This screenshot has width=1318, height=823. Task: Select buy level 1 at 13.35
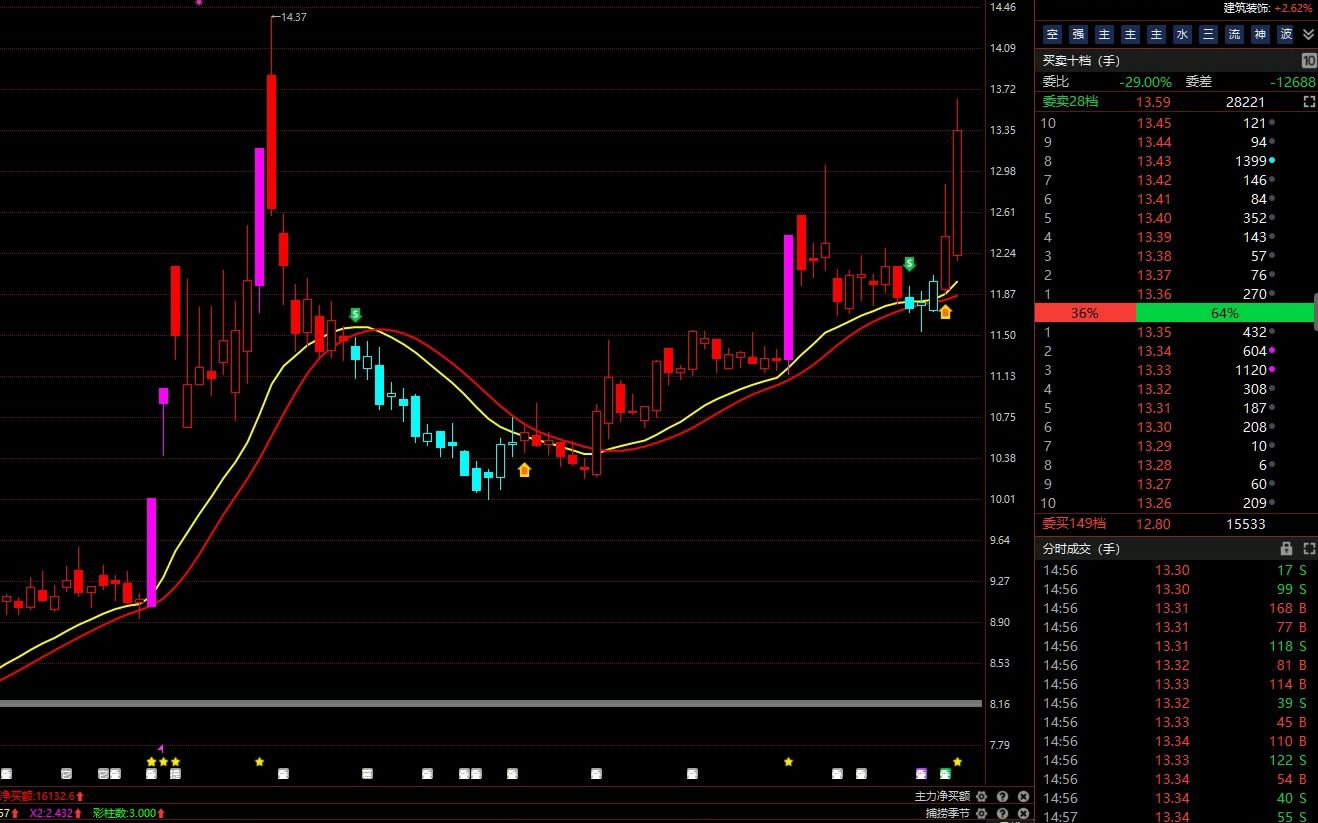tap(1176, 332)
